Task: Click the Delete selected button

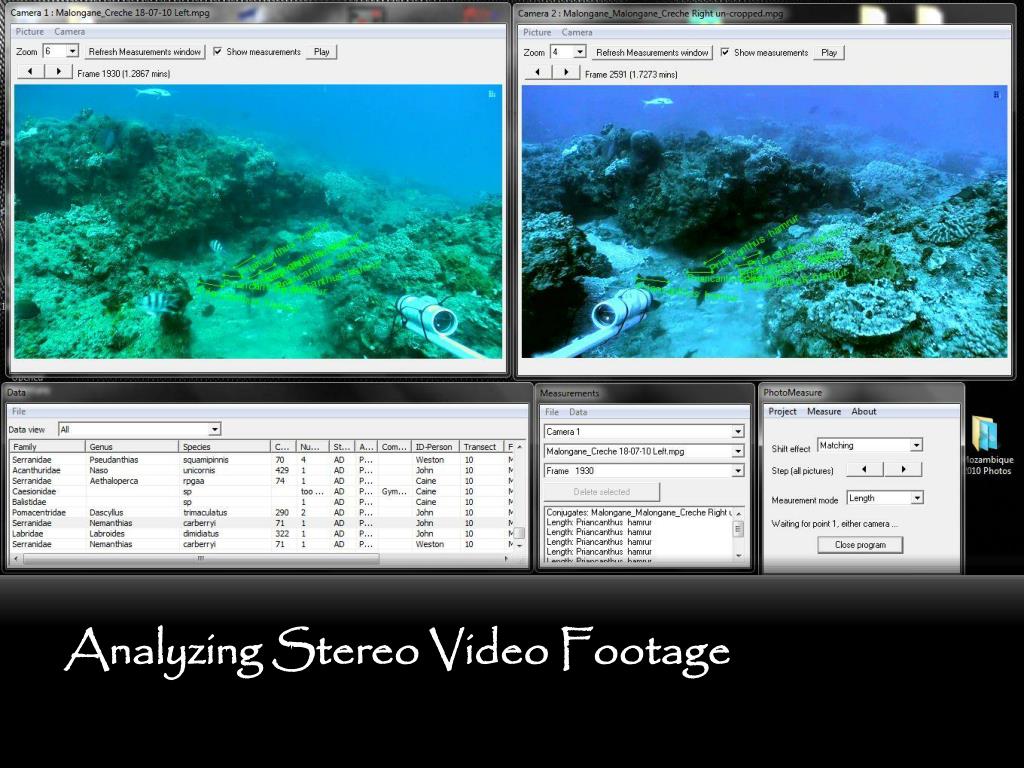Action: tap(601, 492)
